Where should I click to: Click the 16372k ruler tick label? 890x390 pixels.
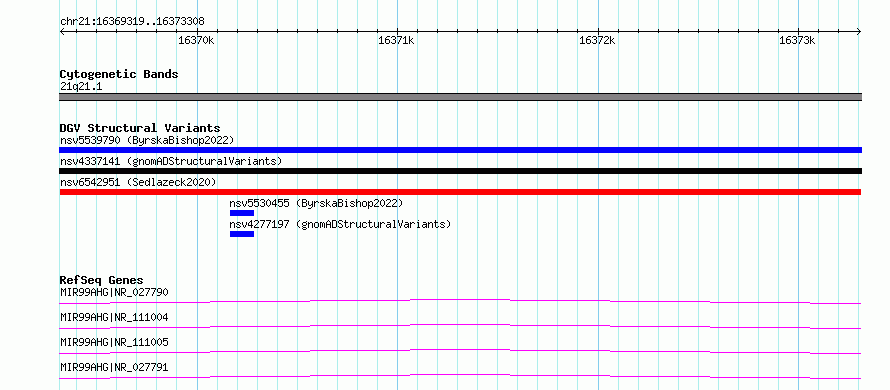pos(597,40)
